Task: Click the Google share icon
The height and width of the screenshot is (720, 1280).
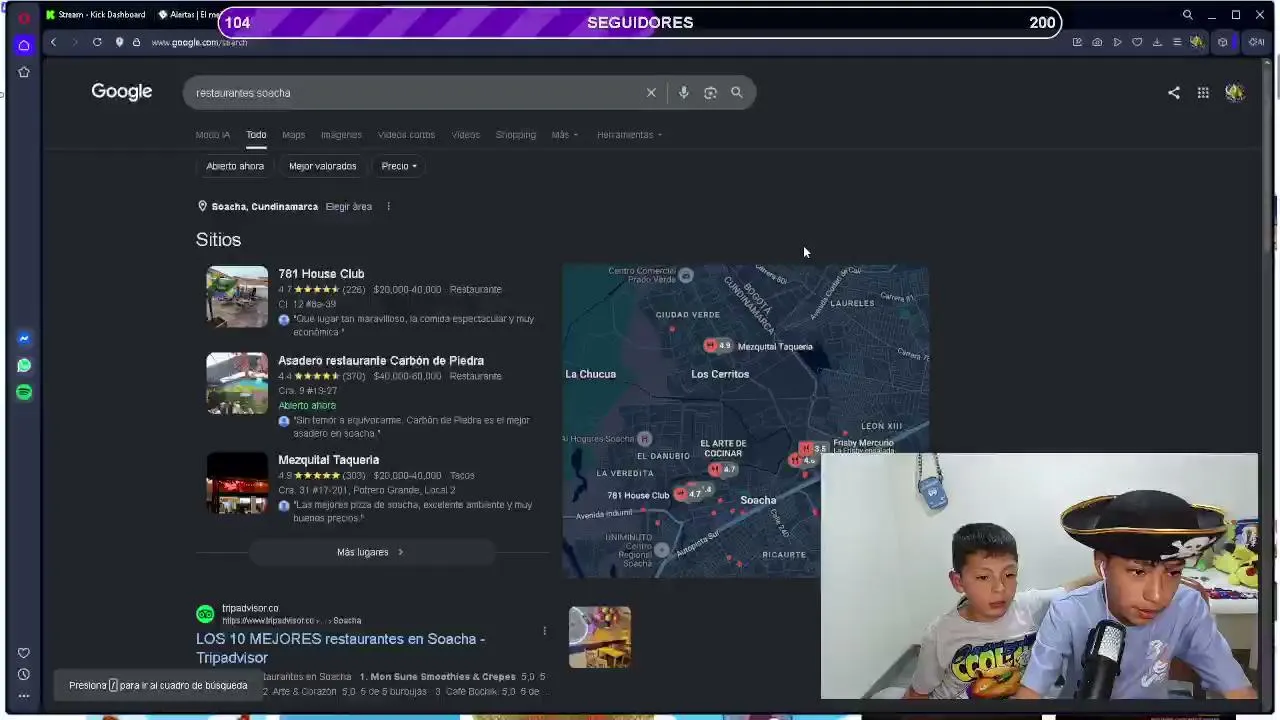Action: (1174, 92)
